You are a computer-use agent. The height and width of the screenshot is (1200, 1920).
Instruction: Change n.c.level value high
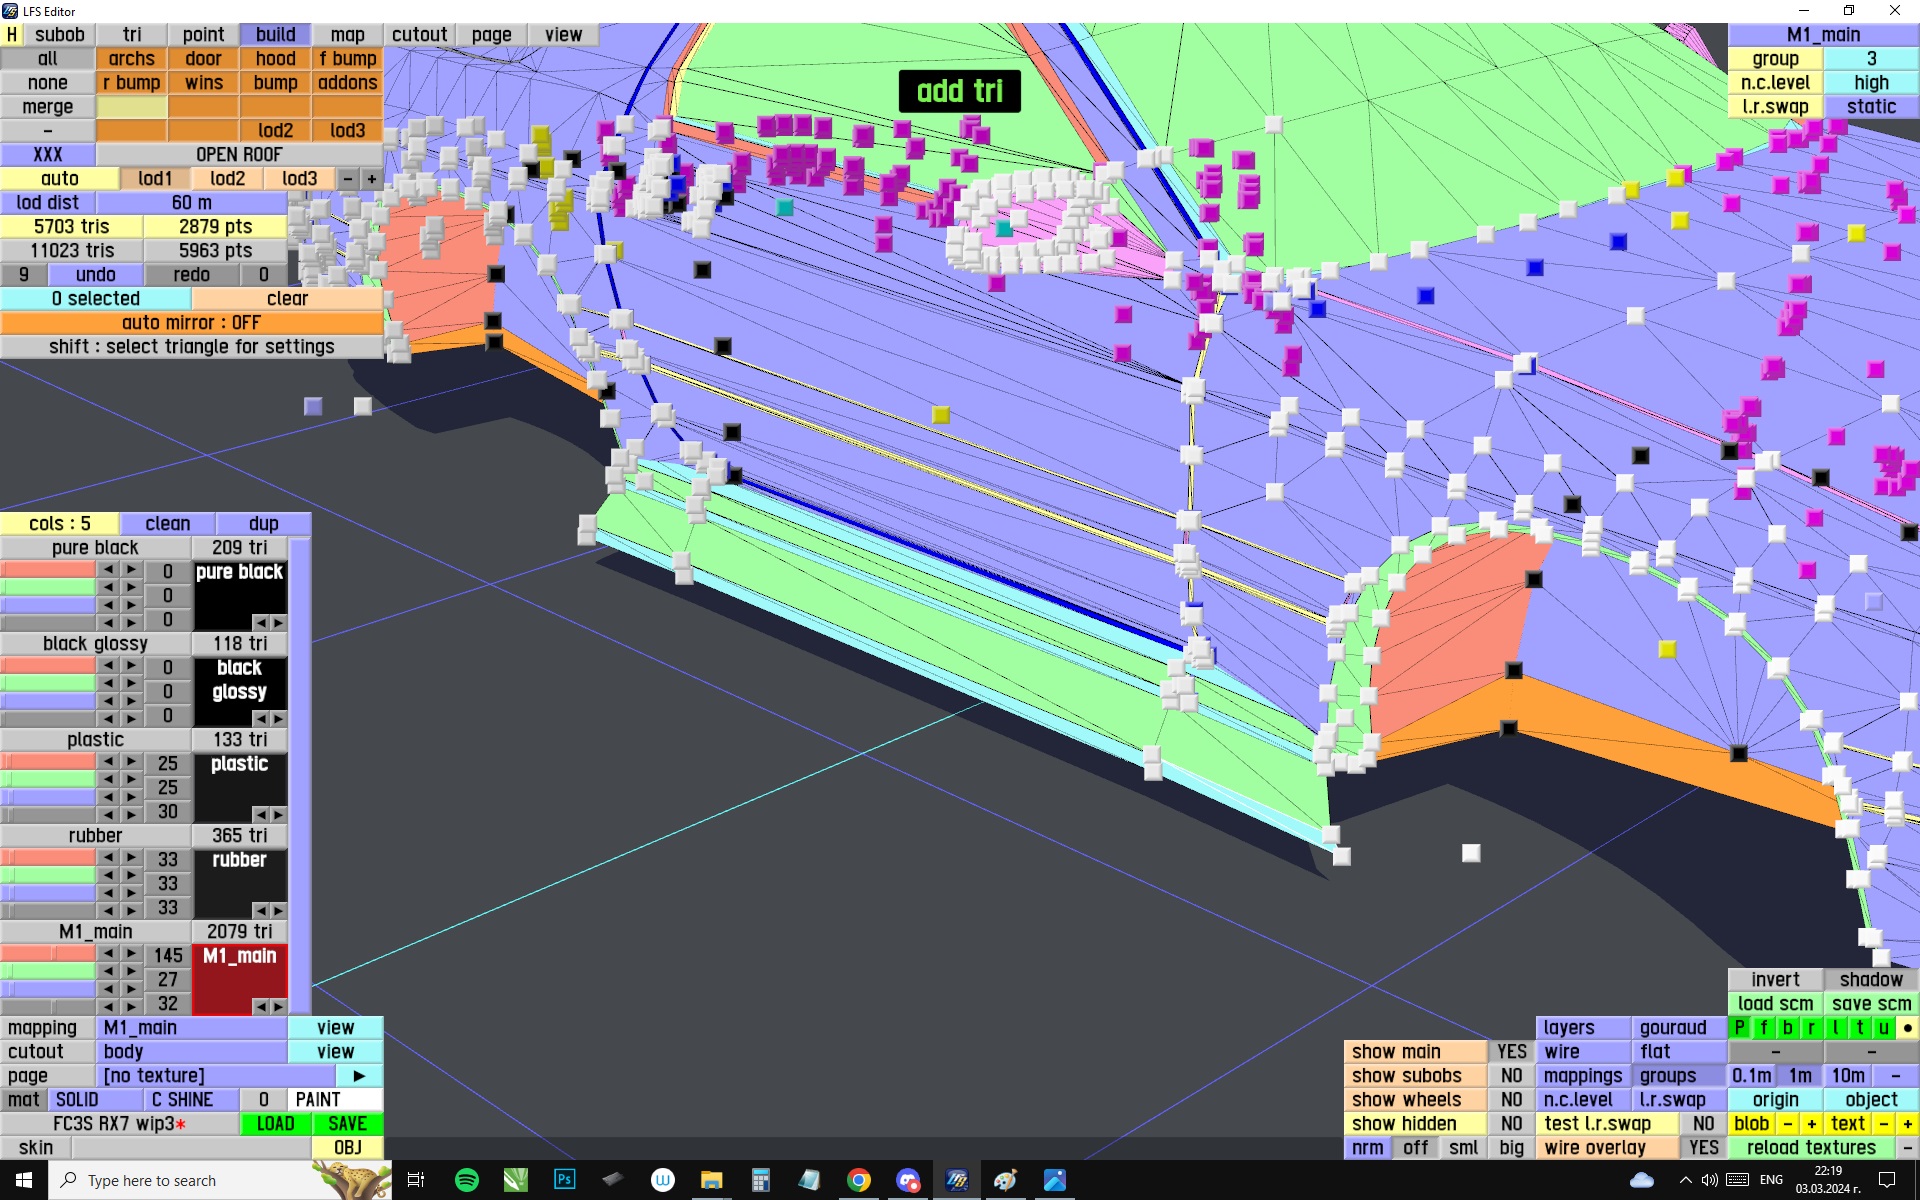tap(1870, 83)
